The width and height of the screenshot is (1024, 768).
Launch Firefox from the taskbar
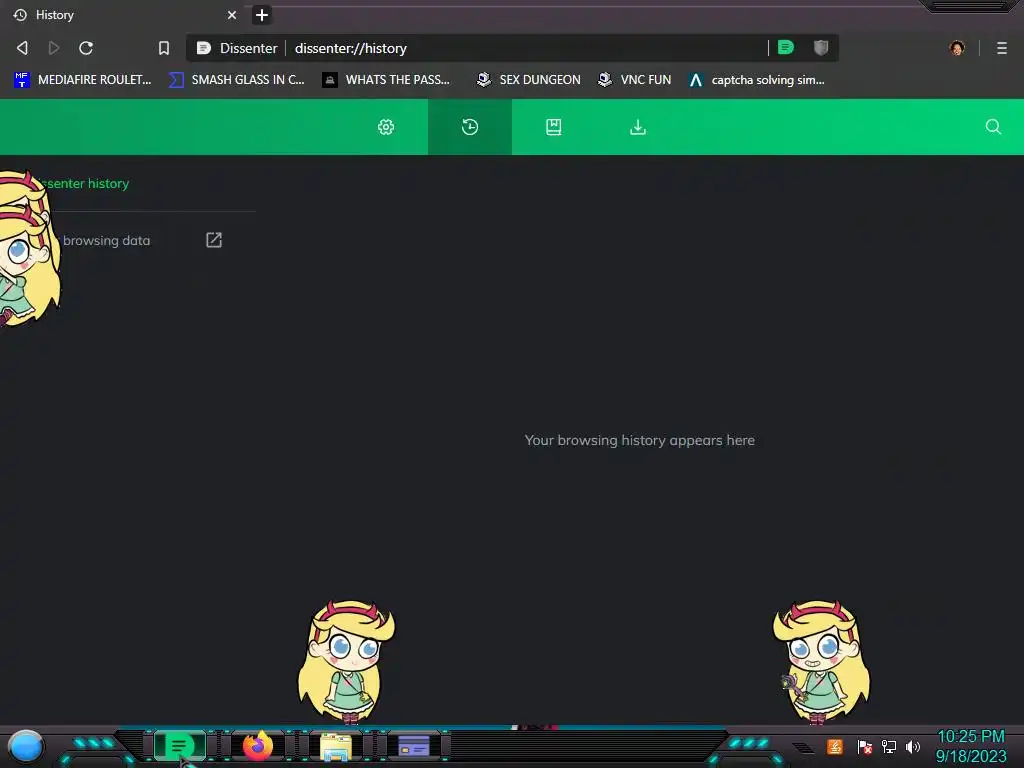[x=258, y=745]
